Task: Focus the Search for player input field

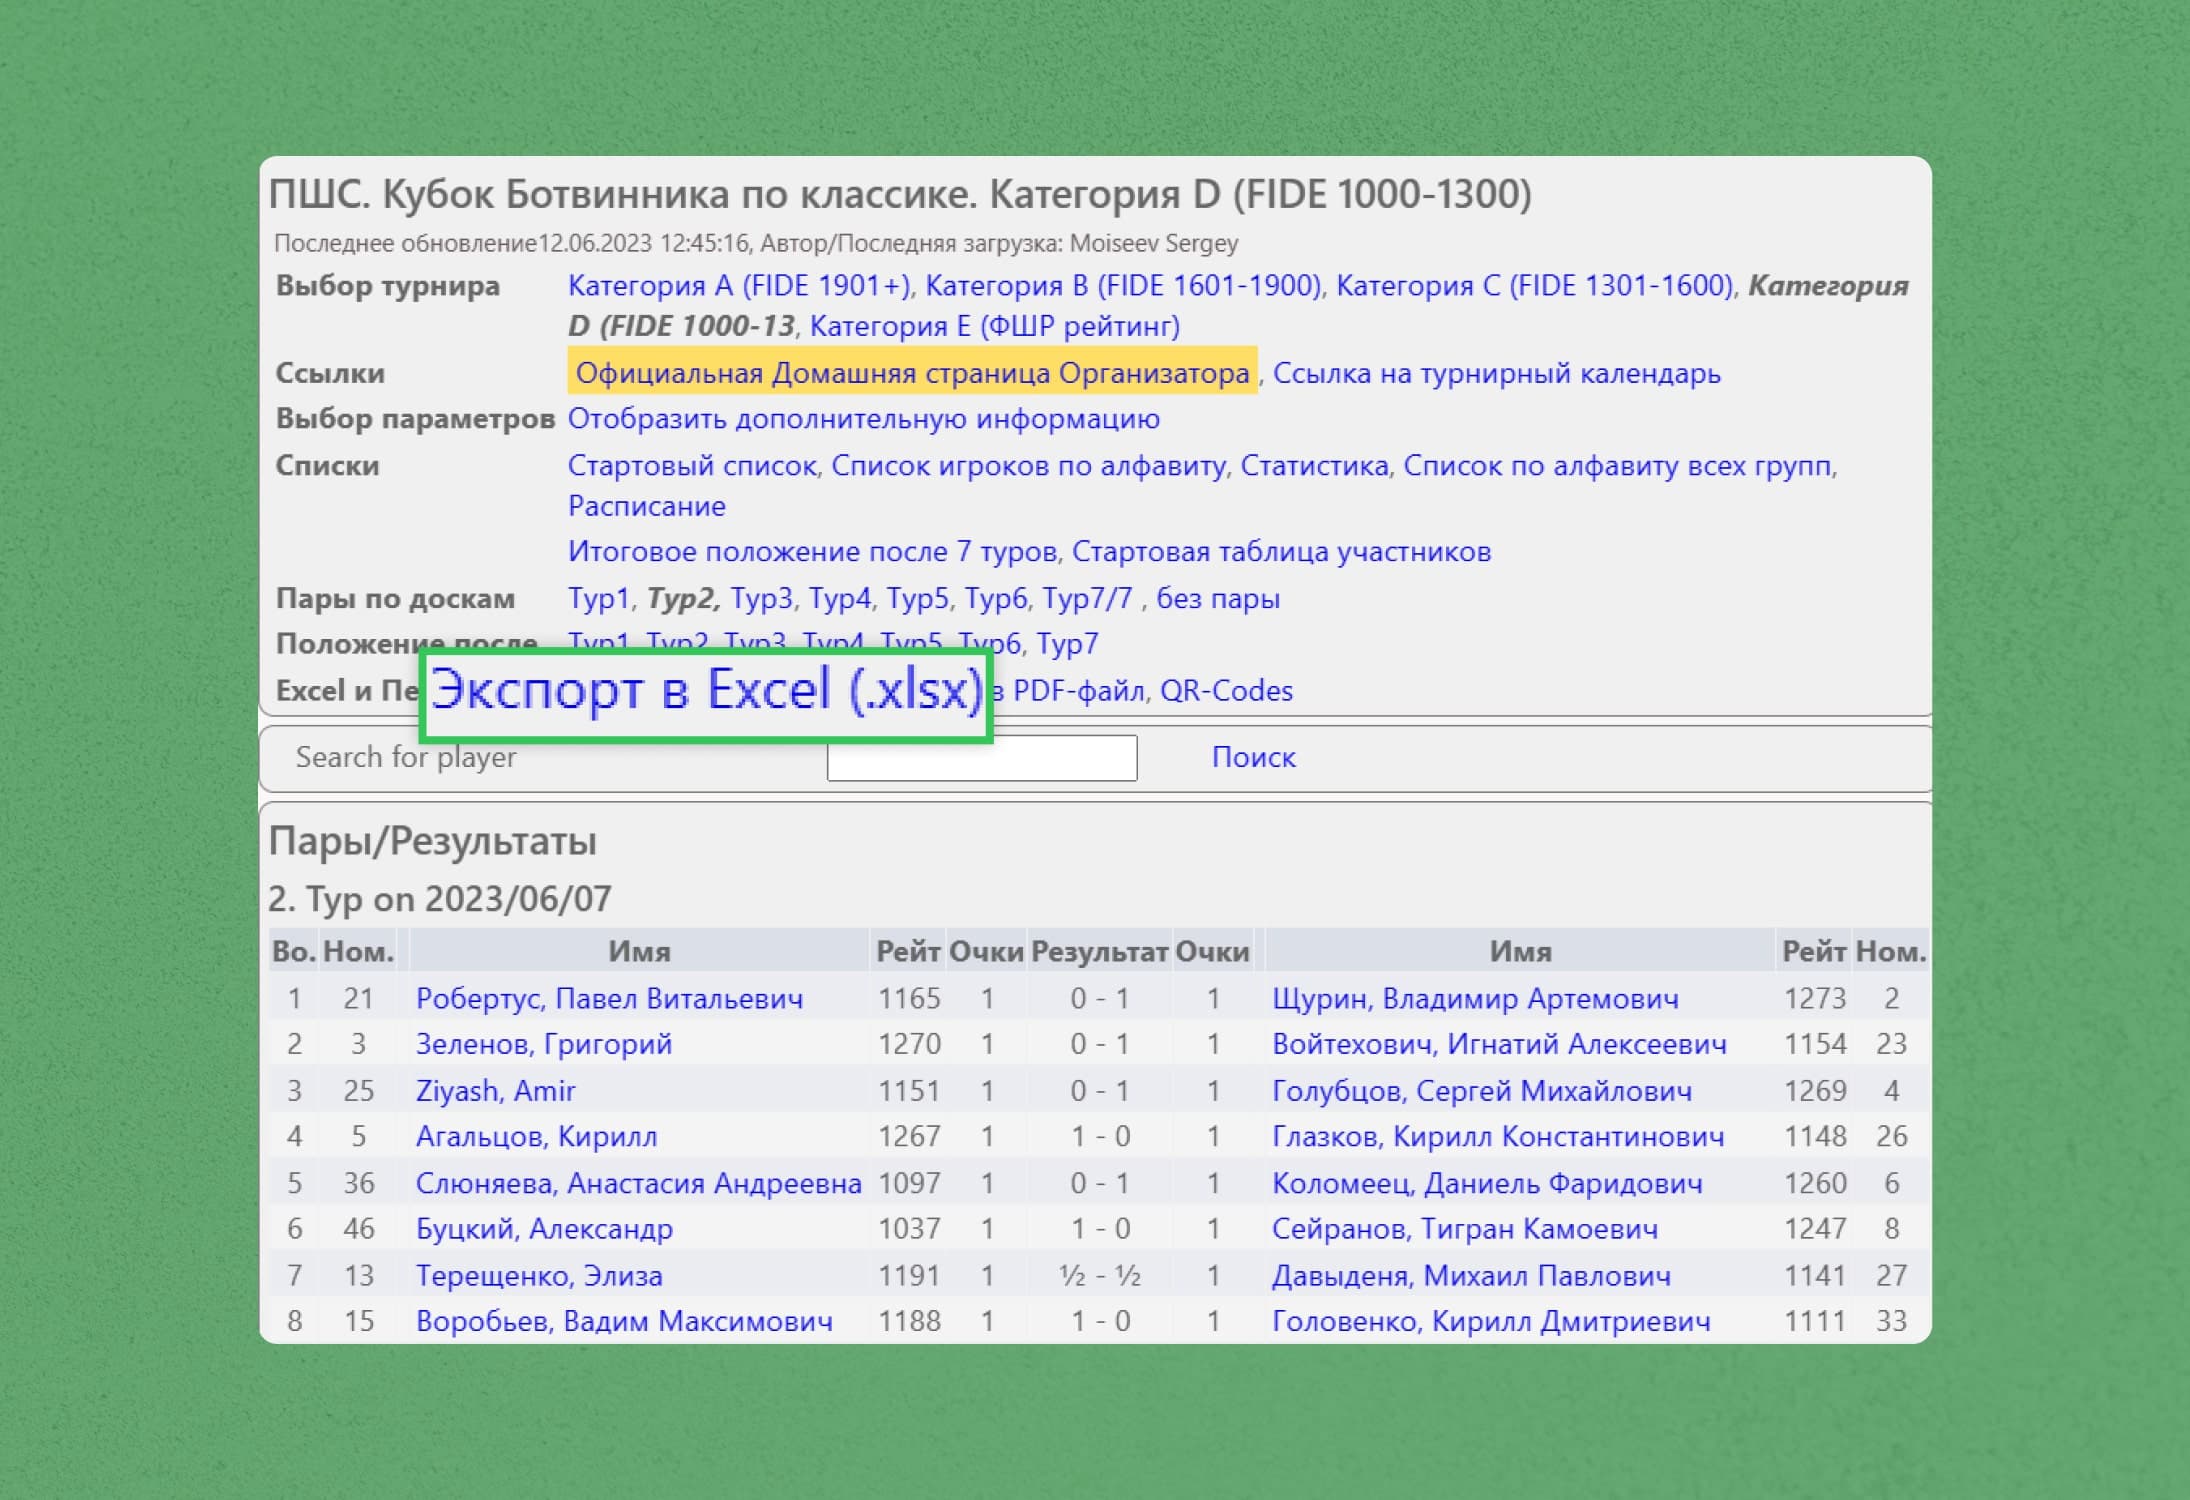Action: (982, 758)
